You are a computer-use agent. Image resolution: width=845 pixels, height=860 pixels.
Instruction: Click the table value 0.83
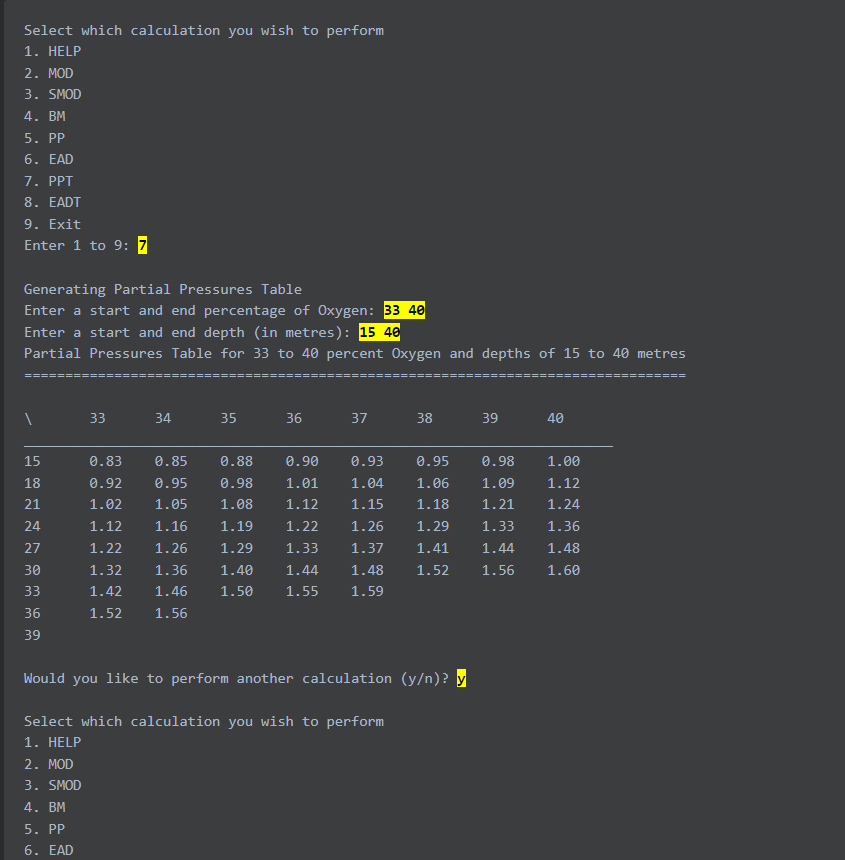106,461
